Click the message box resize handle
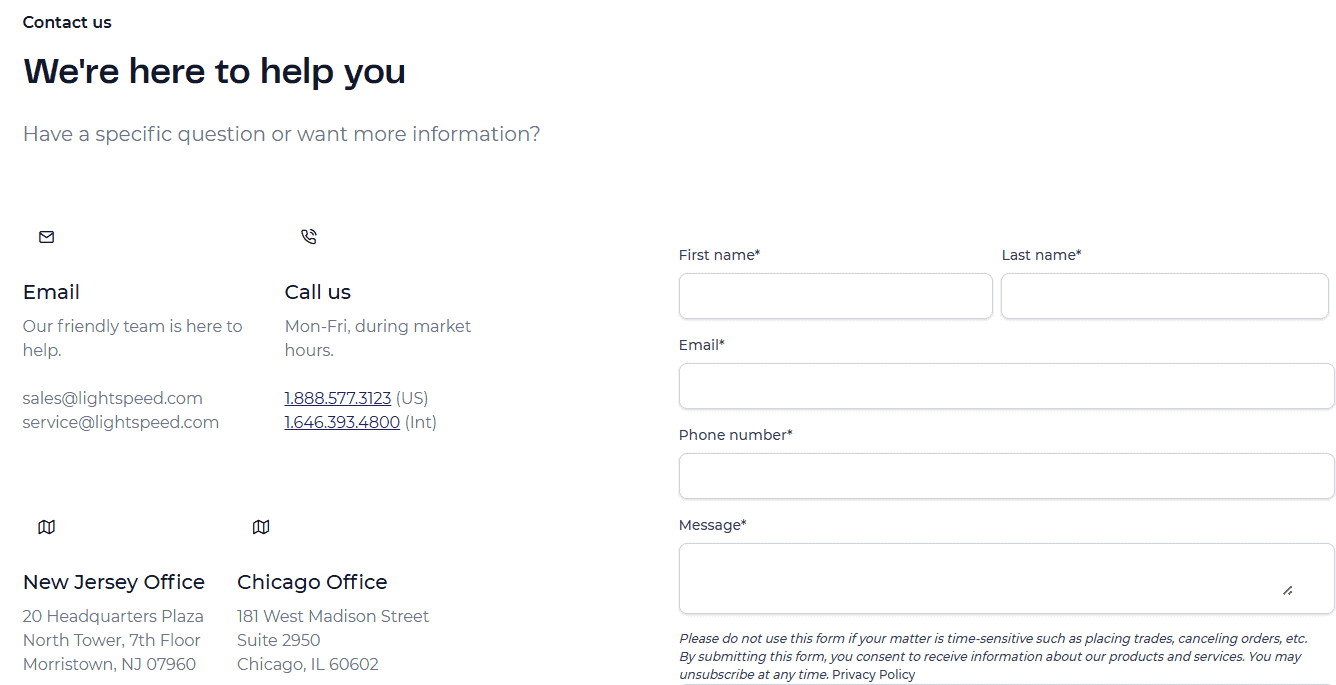Screen dimensions: 1336x685 pos(1287,590)
